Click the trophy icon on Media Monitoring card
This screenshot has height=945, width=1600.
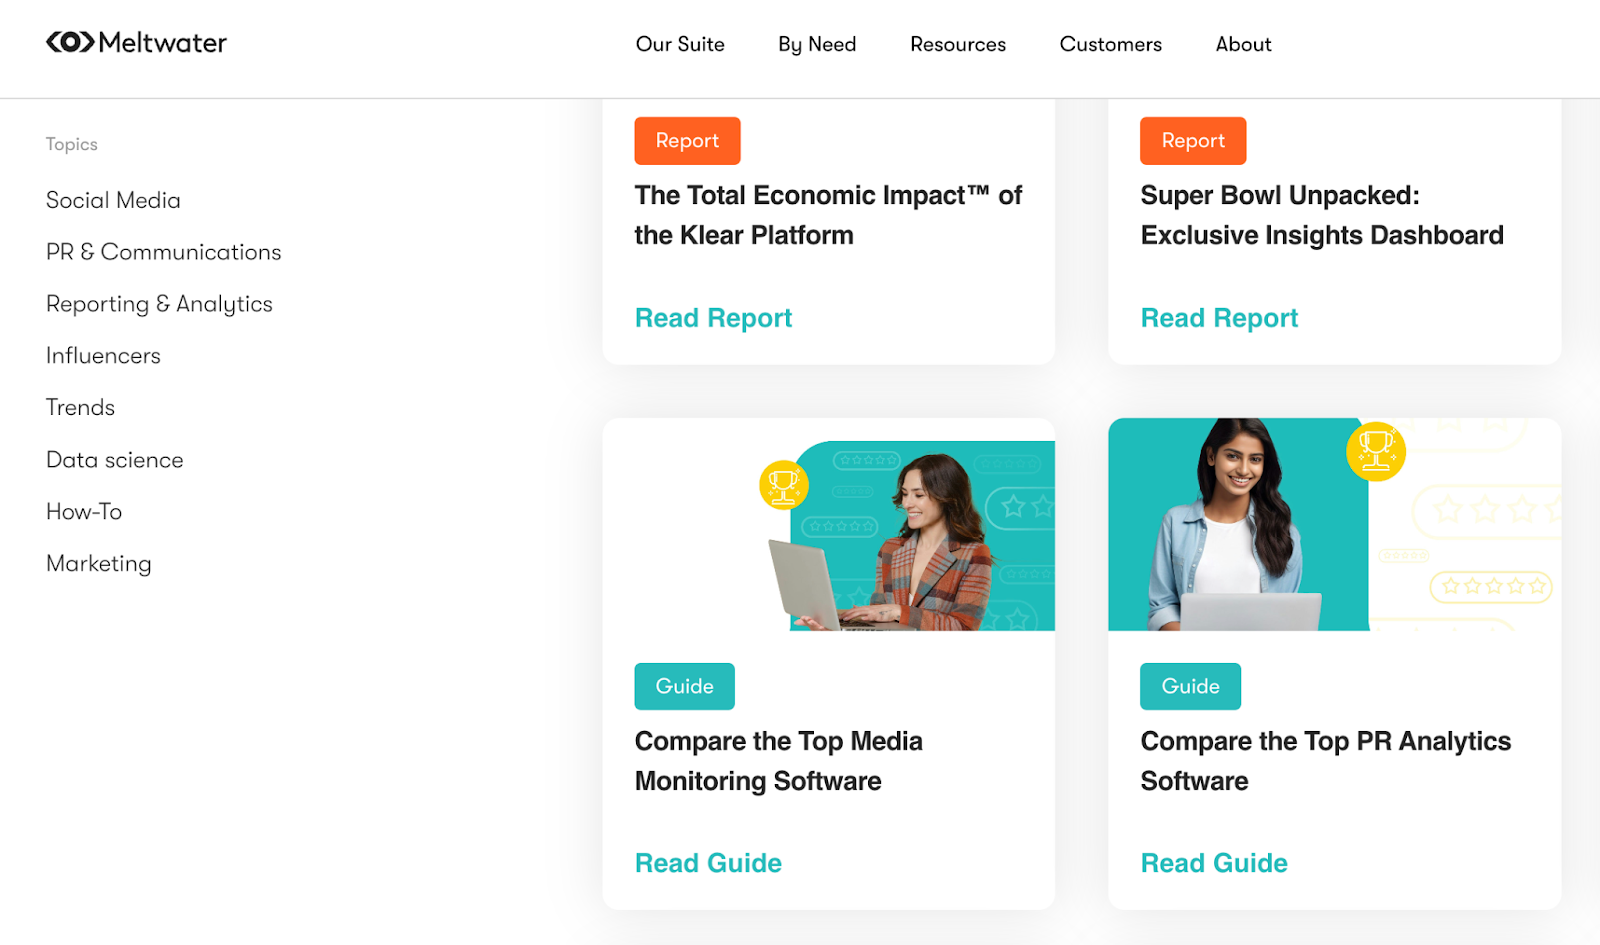click(783, 485)
